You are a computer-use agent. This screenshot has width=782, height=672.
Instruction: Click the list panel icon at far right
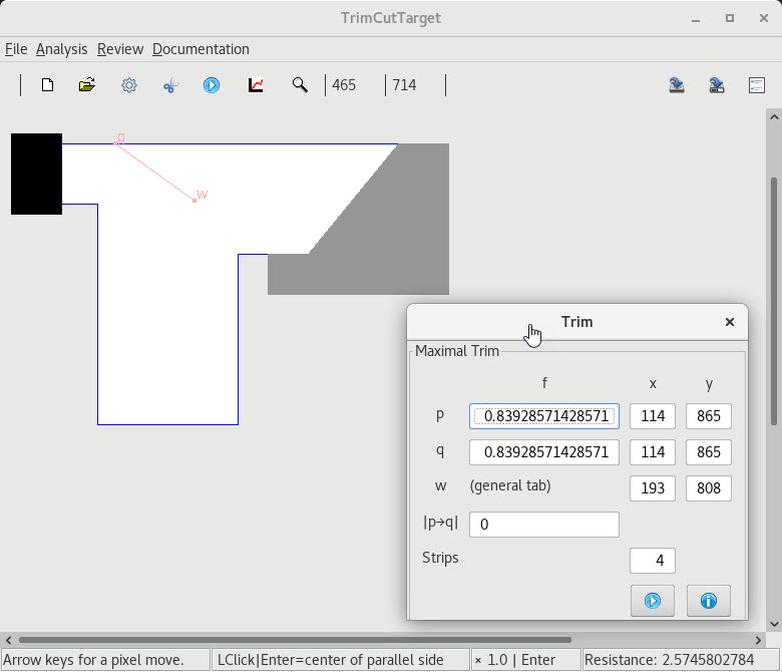tap(757, 85)
